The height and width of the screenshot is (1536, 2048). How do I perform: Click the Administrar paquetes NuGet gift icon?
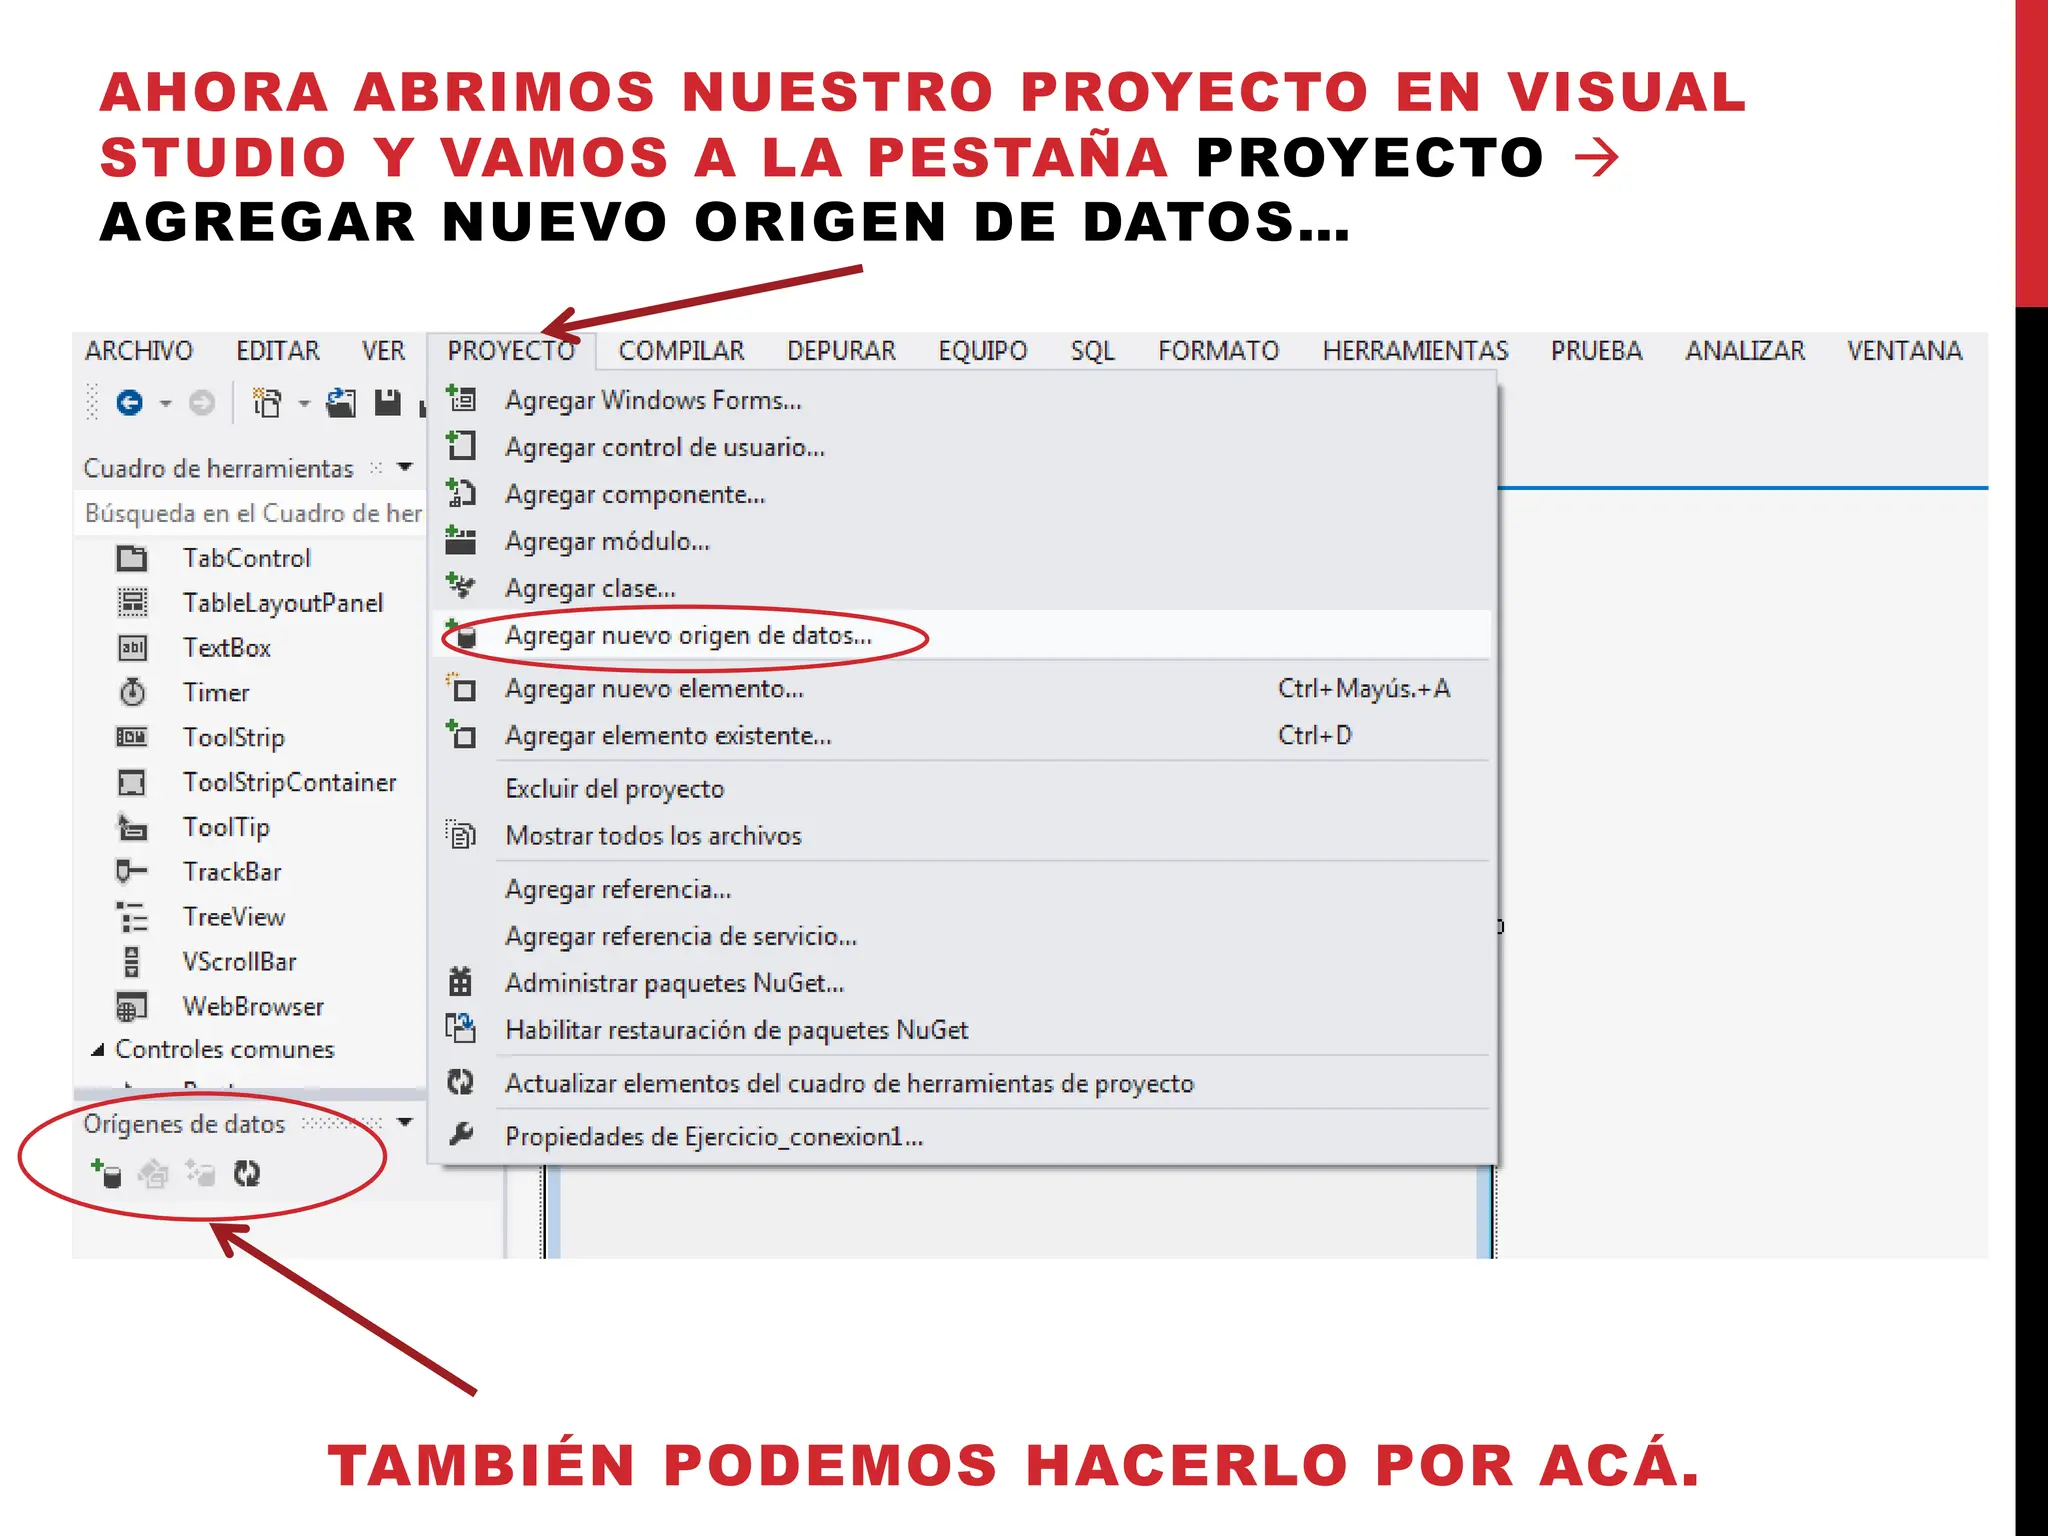click(x=460, y=982)
